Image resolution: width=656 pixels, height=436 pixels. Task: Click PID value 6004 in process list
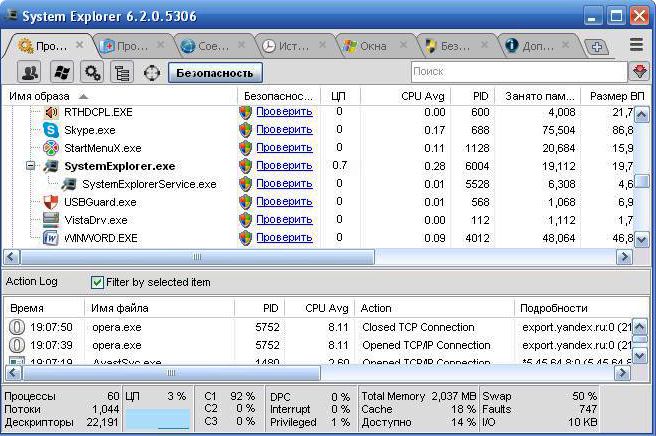[x=477, y=166]
